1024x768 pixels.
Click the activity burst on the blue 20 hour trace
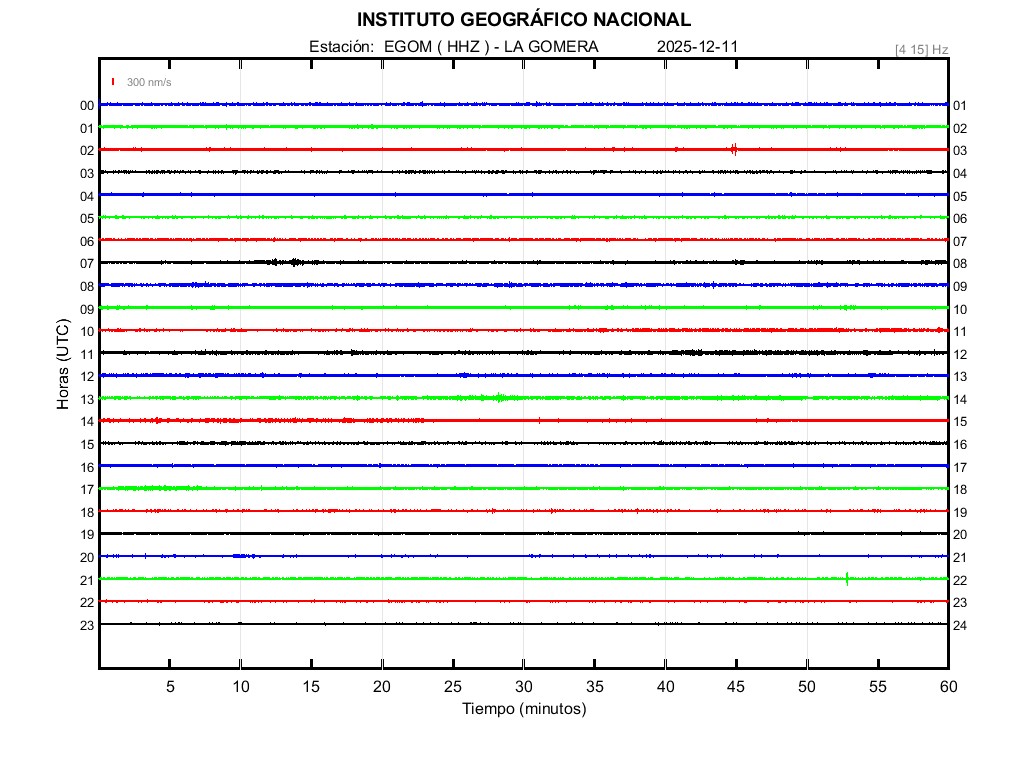[x=243, y=555]
